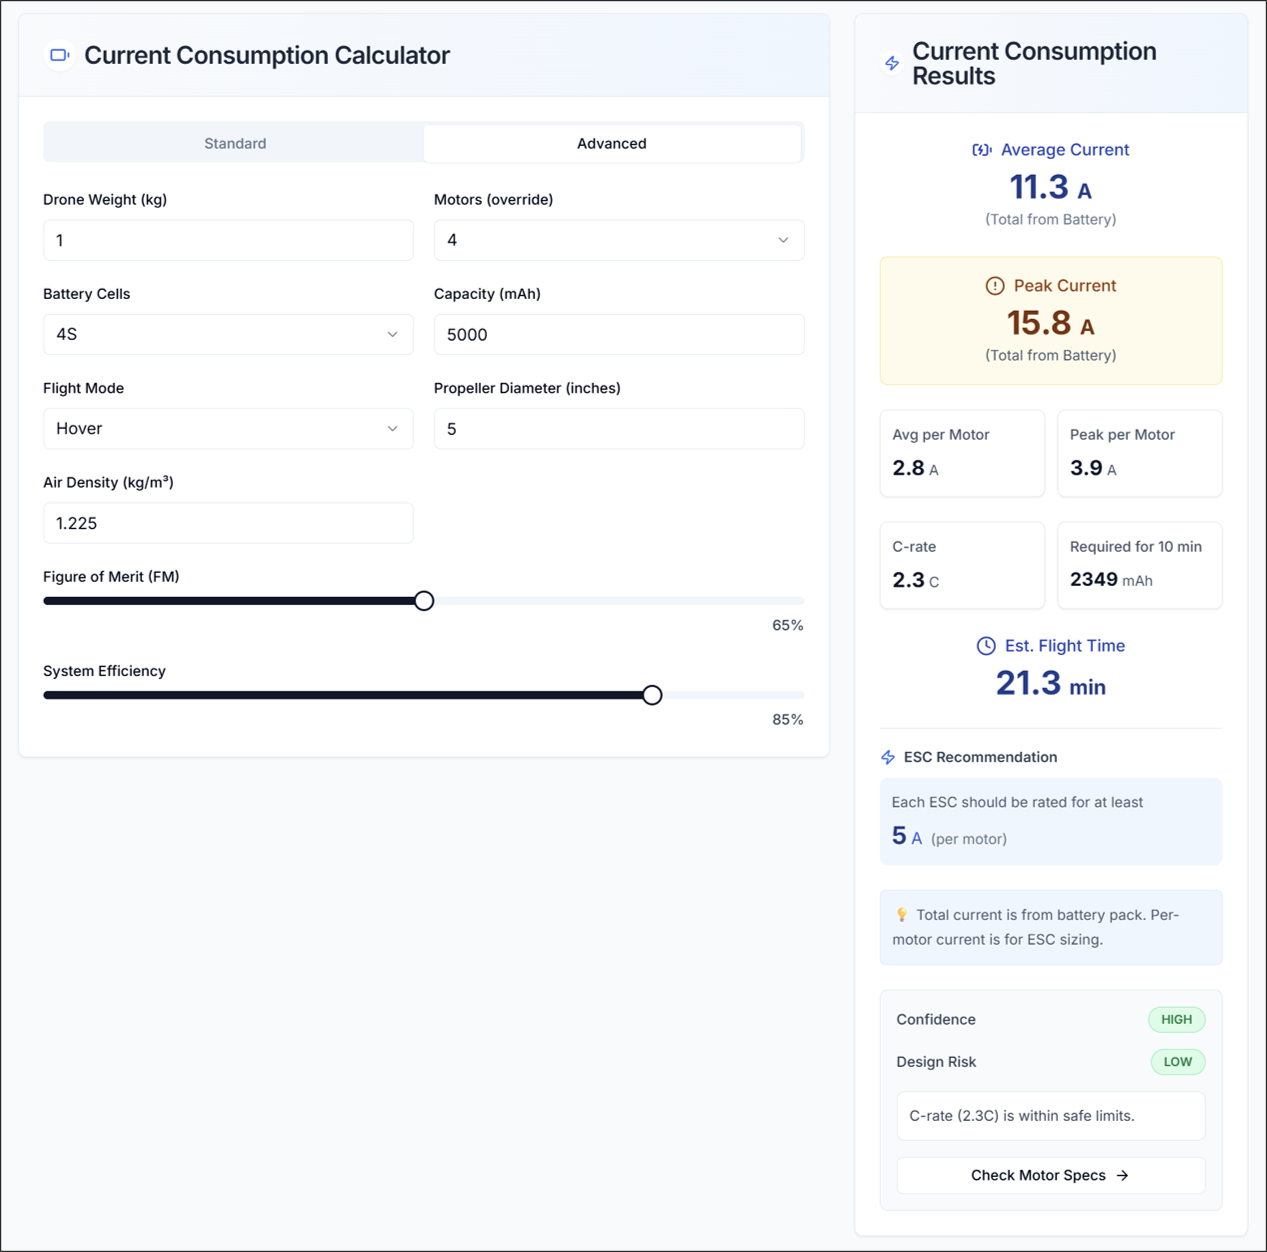The height and width of the screenshot is (1252, 1267).
Task: Click the calculator icon in the header
Action: (59, 55)
